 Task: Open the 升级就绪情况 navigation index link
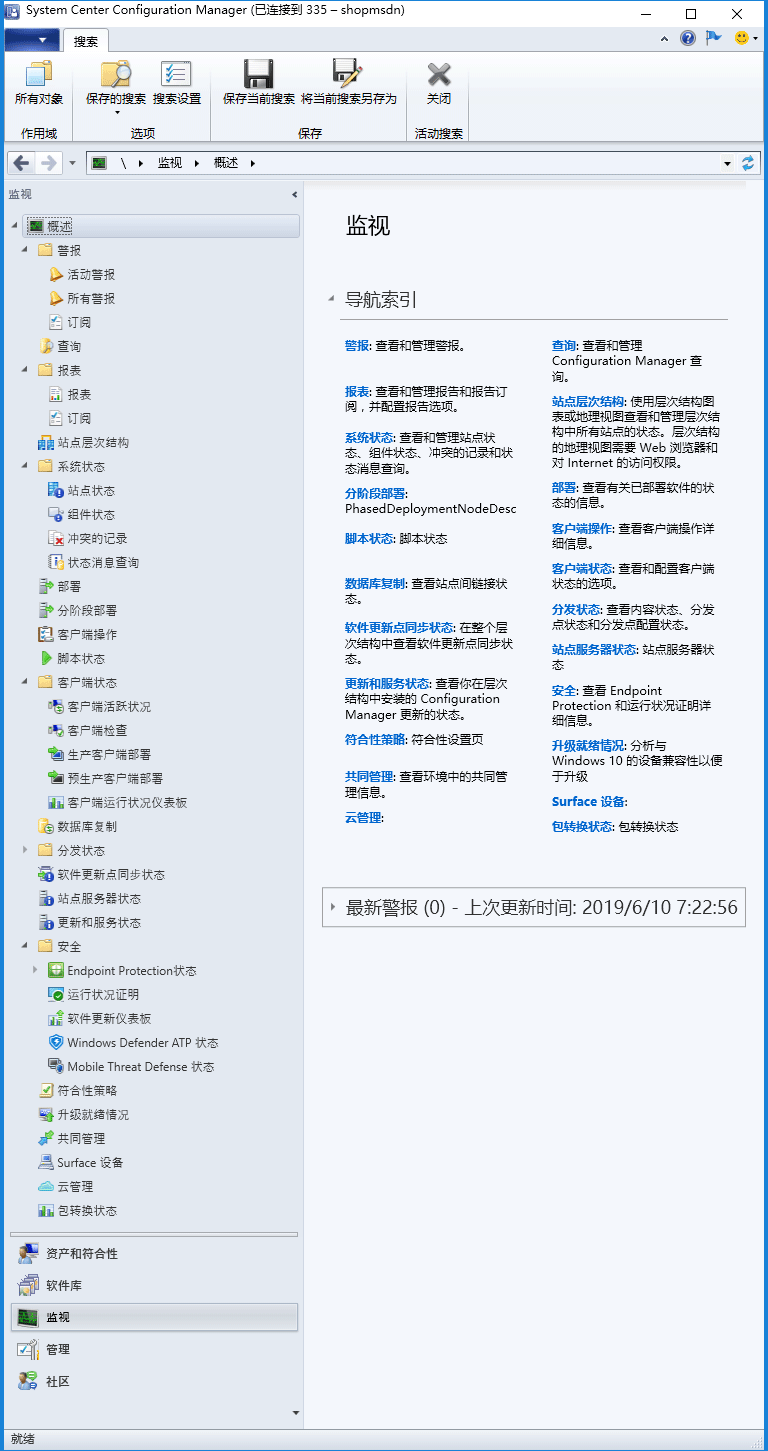pyautogui.click(x=588, y=746)
